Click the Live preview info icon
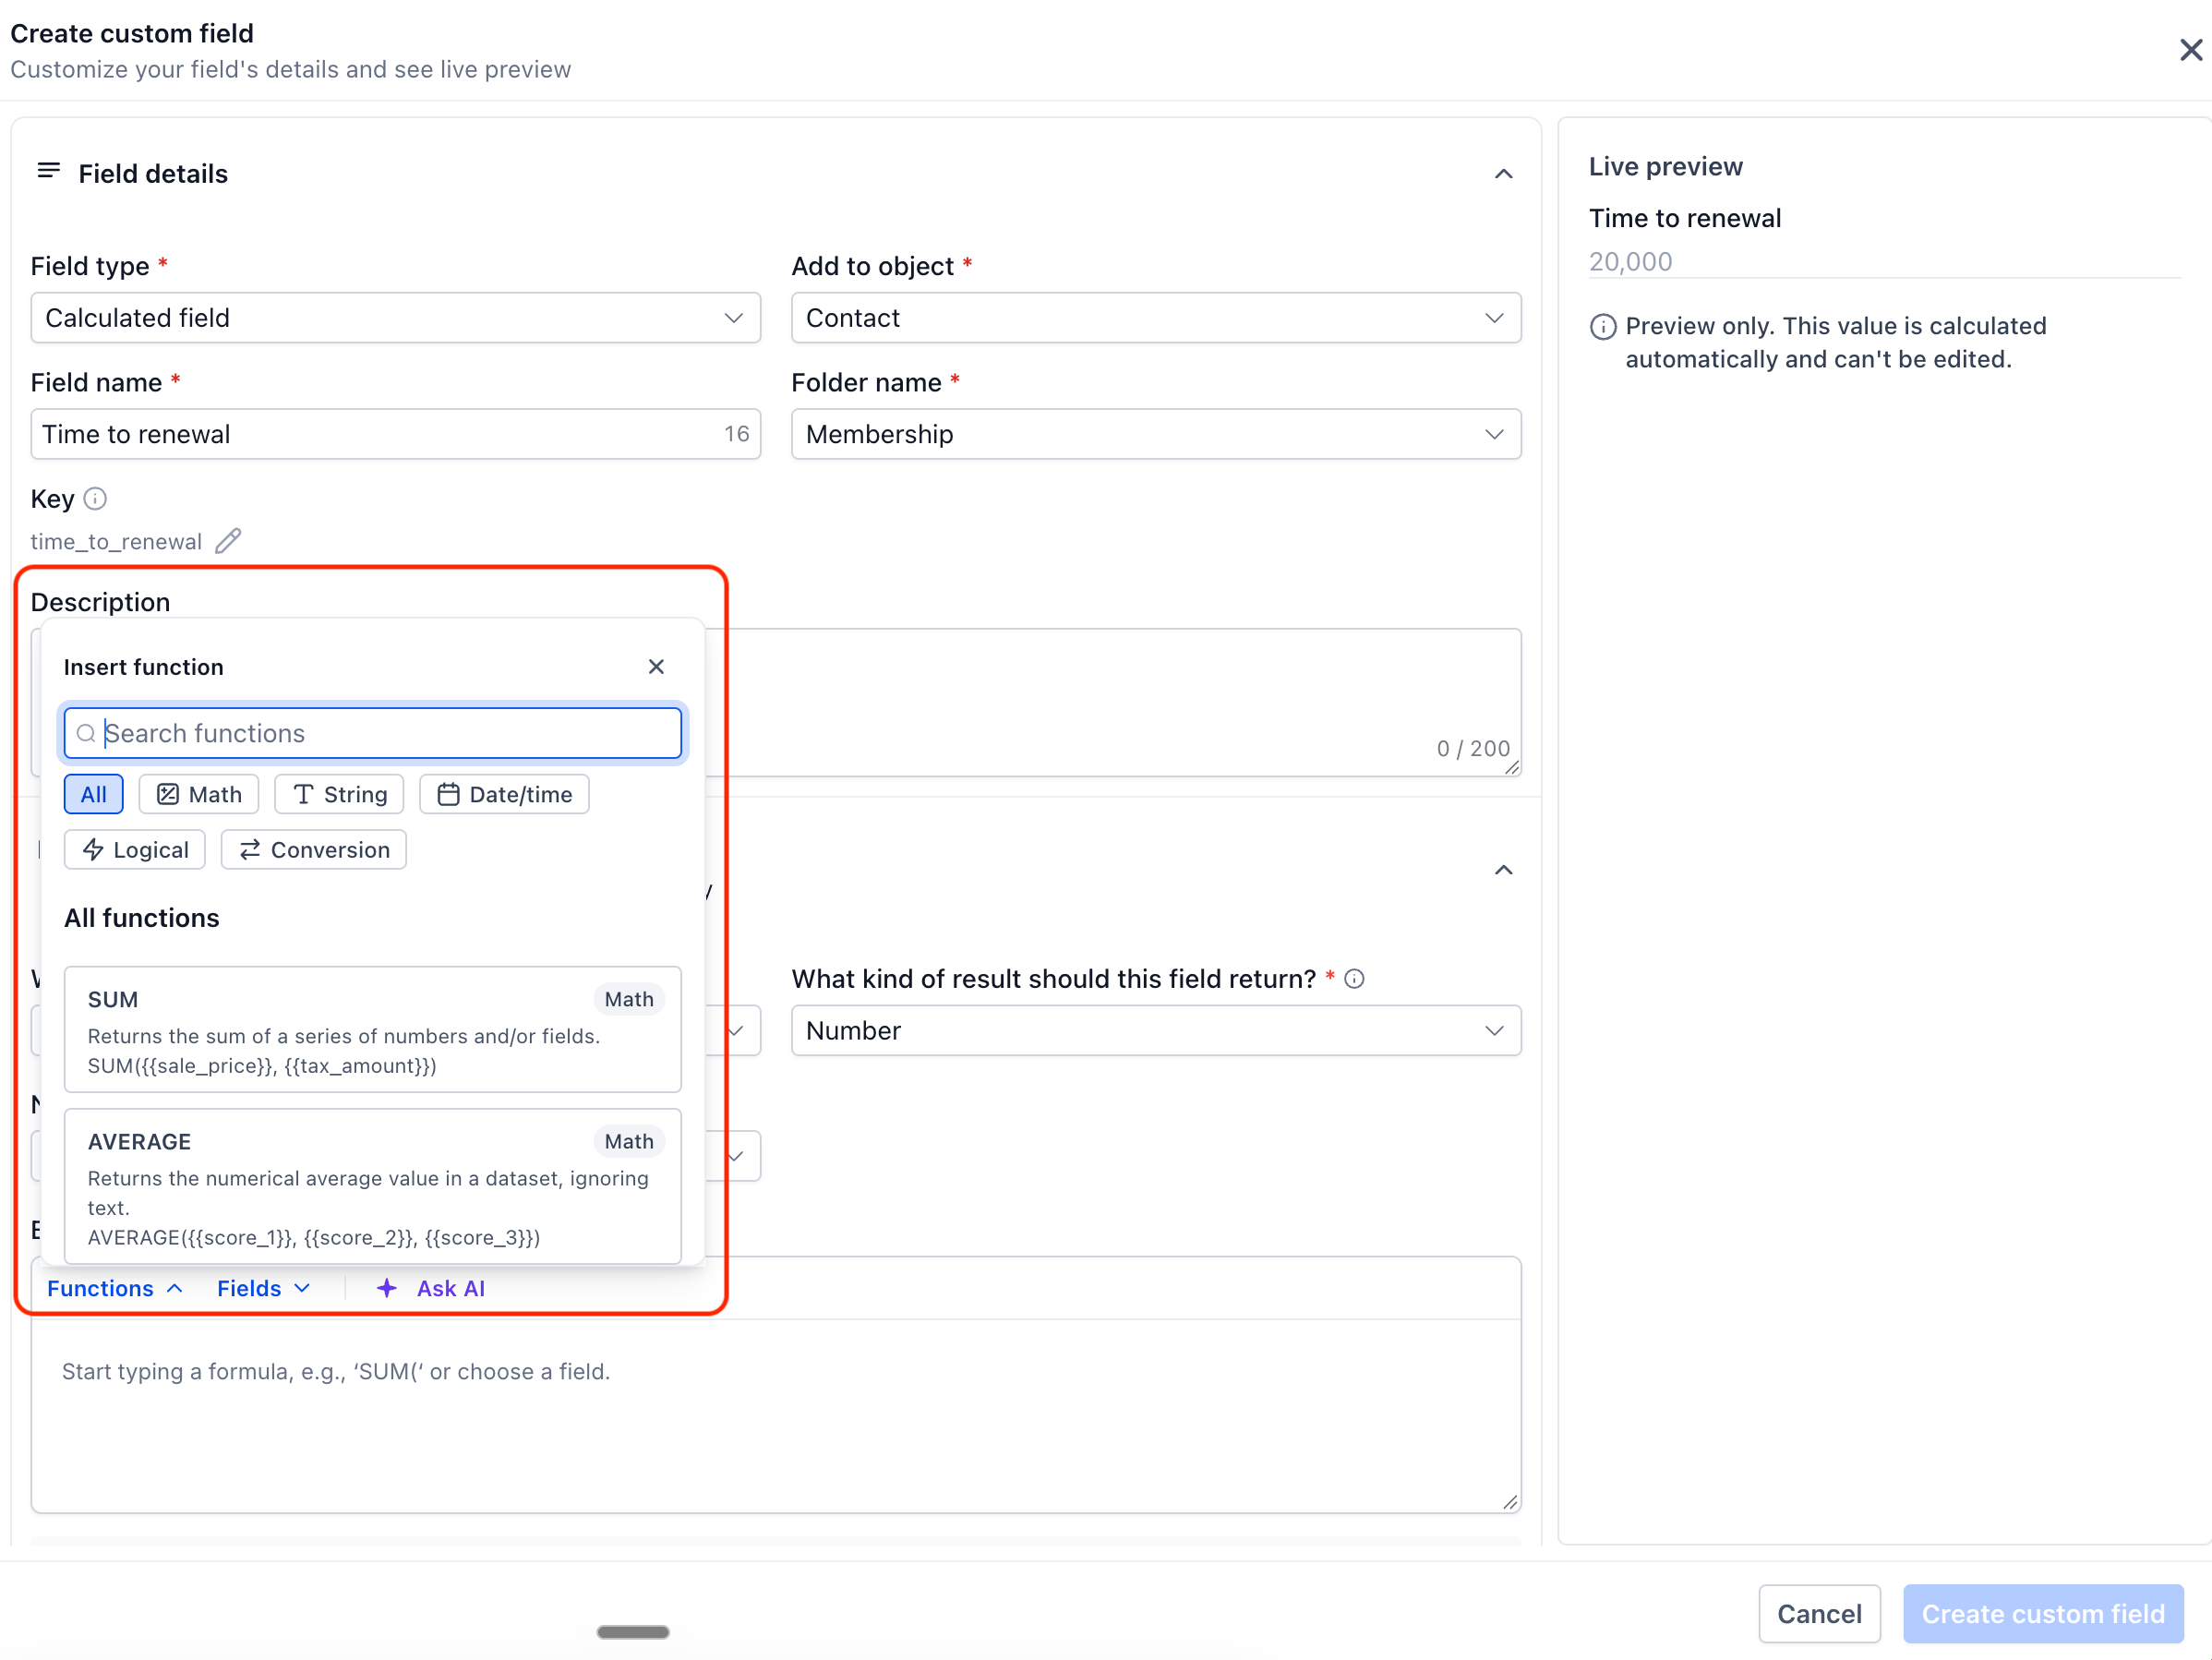 click(x=1603, y=326)
